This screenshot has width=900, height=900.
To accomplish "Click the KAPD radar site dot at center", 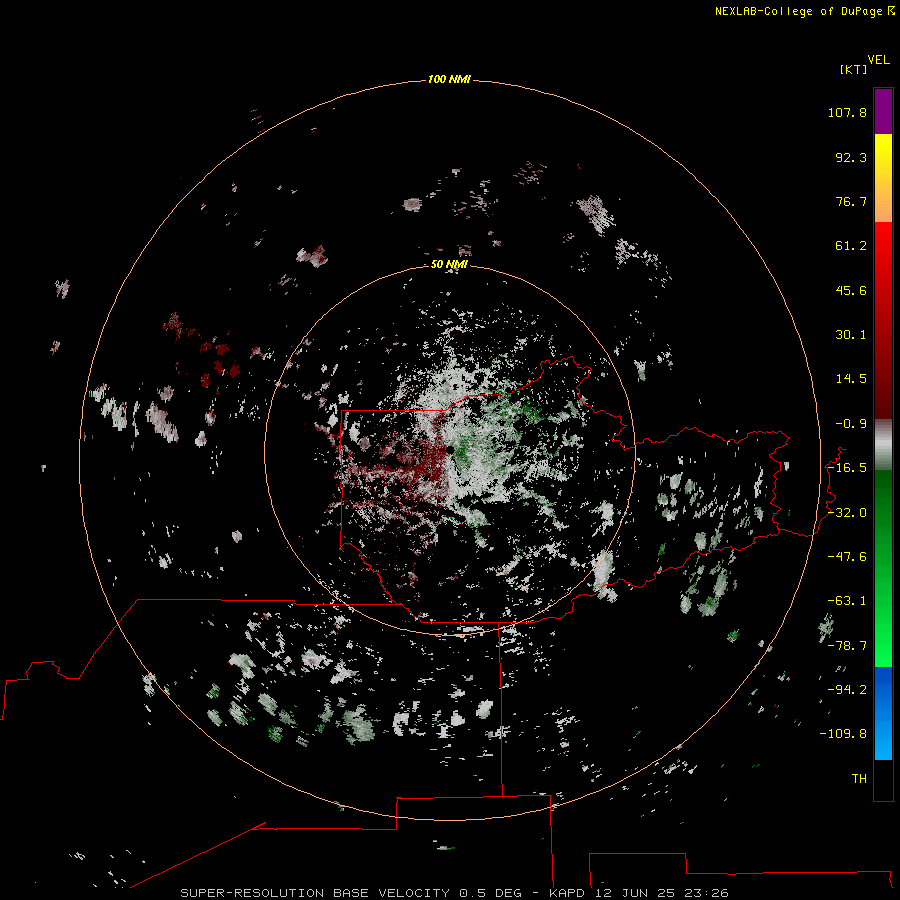I will 451,450.
